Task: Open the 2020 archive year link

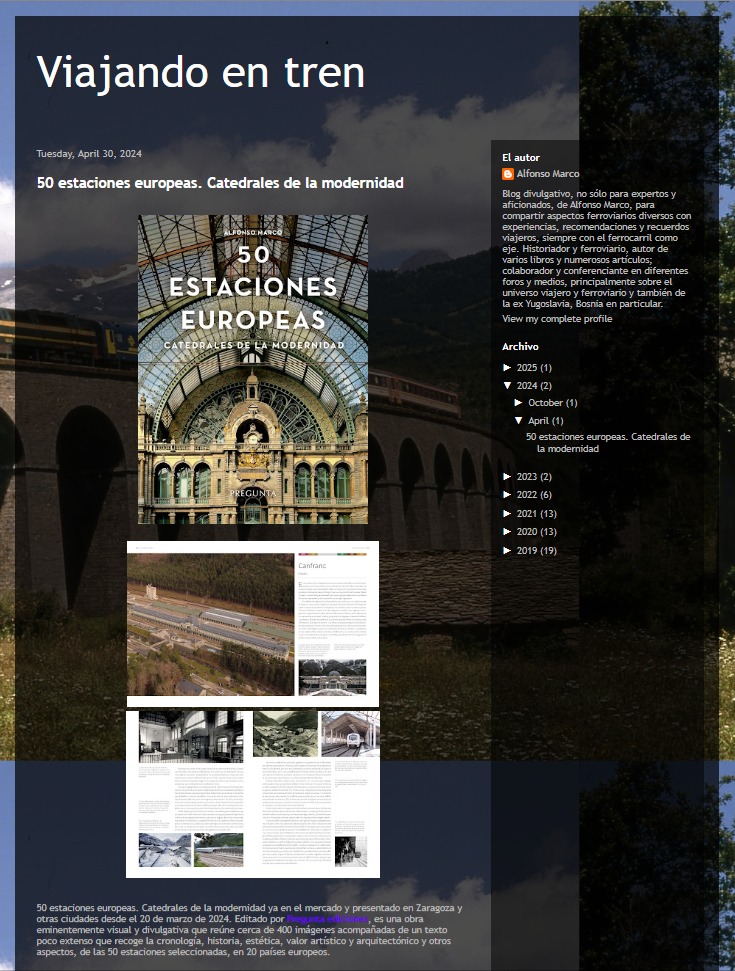Action: pyautogui.click(x=527, y=532)
